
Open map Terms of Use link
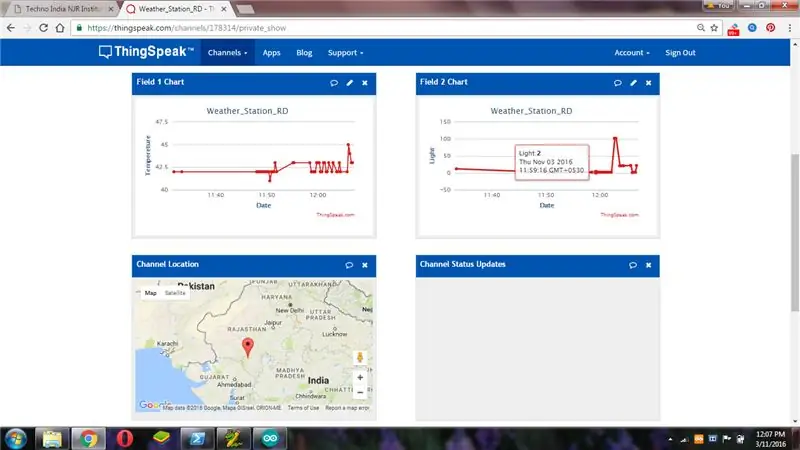303,408
